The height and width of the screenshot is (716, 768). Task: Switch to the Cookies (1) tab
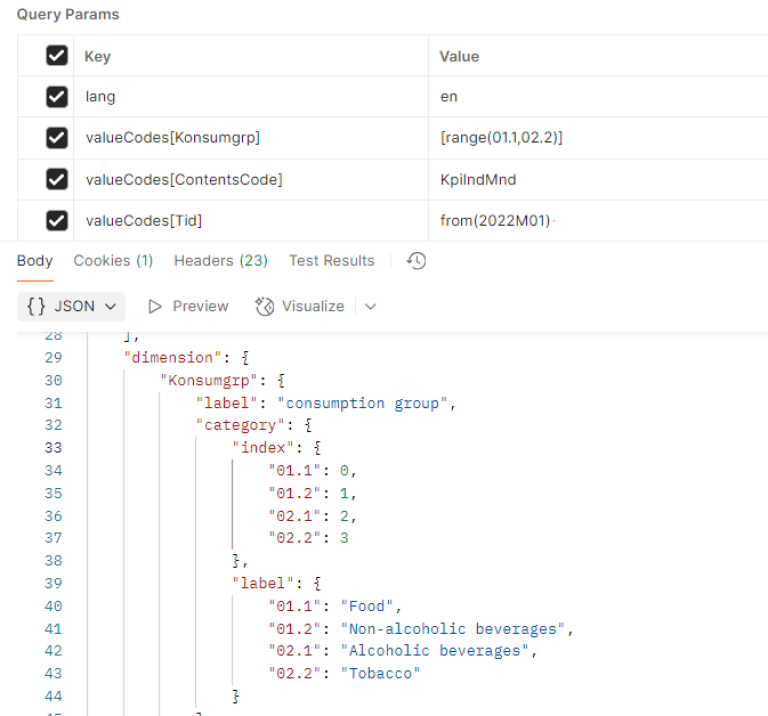113,261
